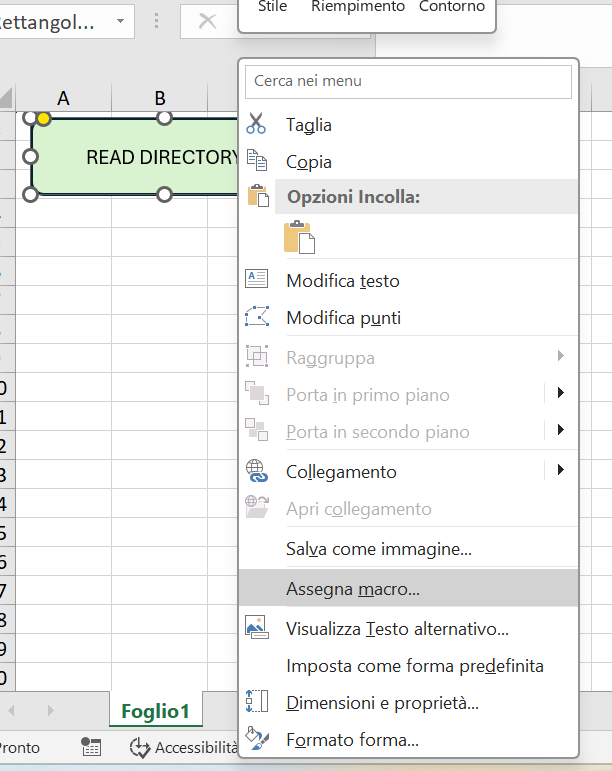Click the Dimensioni e proprietà size icon
Screen dimensions: 612x771
point(257,702)
